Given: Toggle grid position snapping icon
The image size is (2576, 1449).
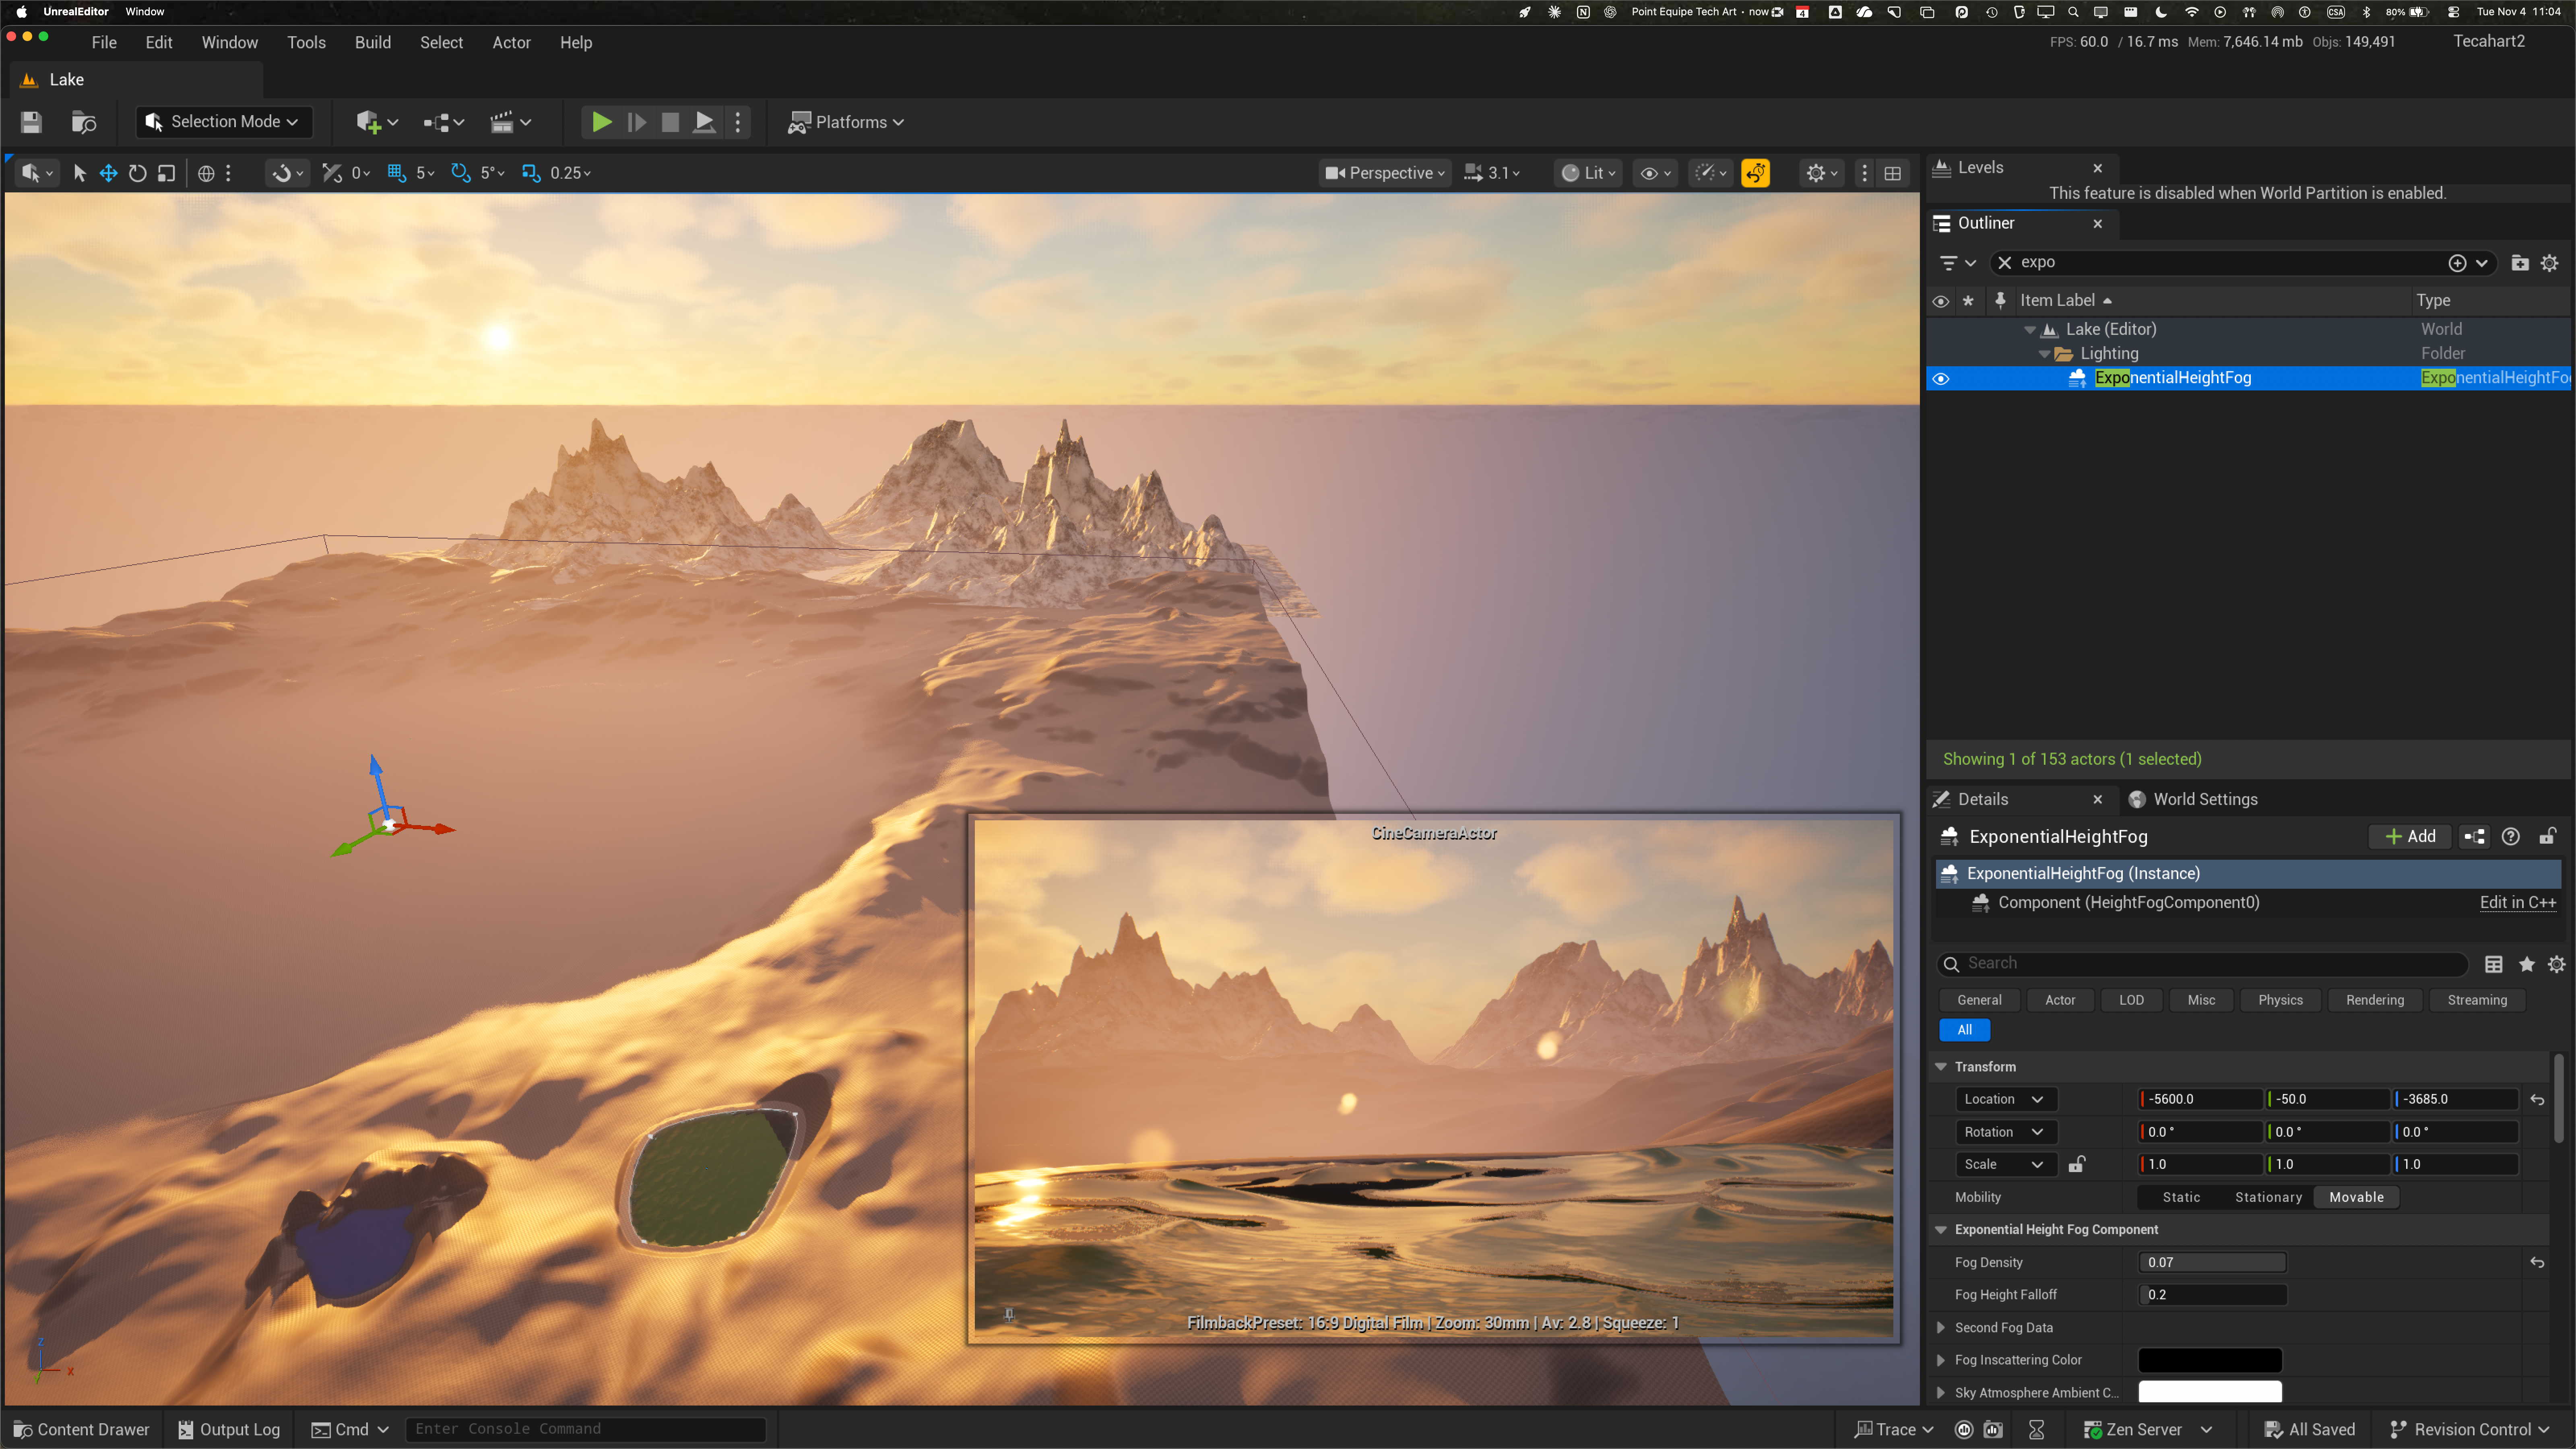Looking at the screenshot, I should [397, 173].
